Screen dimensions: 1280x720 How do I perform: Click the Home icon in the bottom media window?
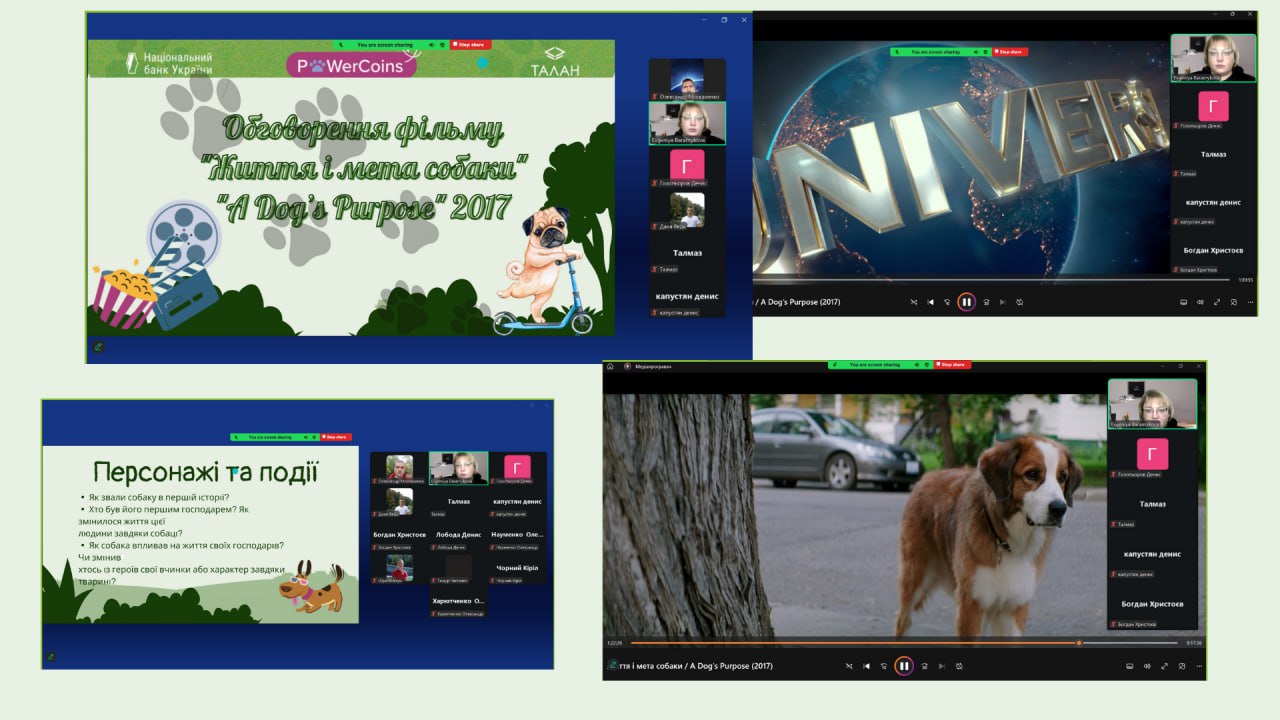coord(610,366)
